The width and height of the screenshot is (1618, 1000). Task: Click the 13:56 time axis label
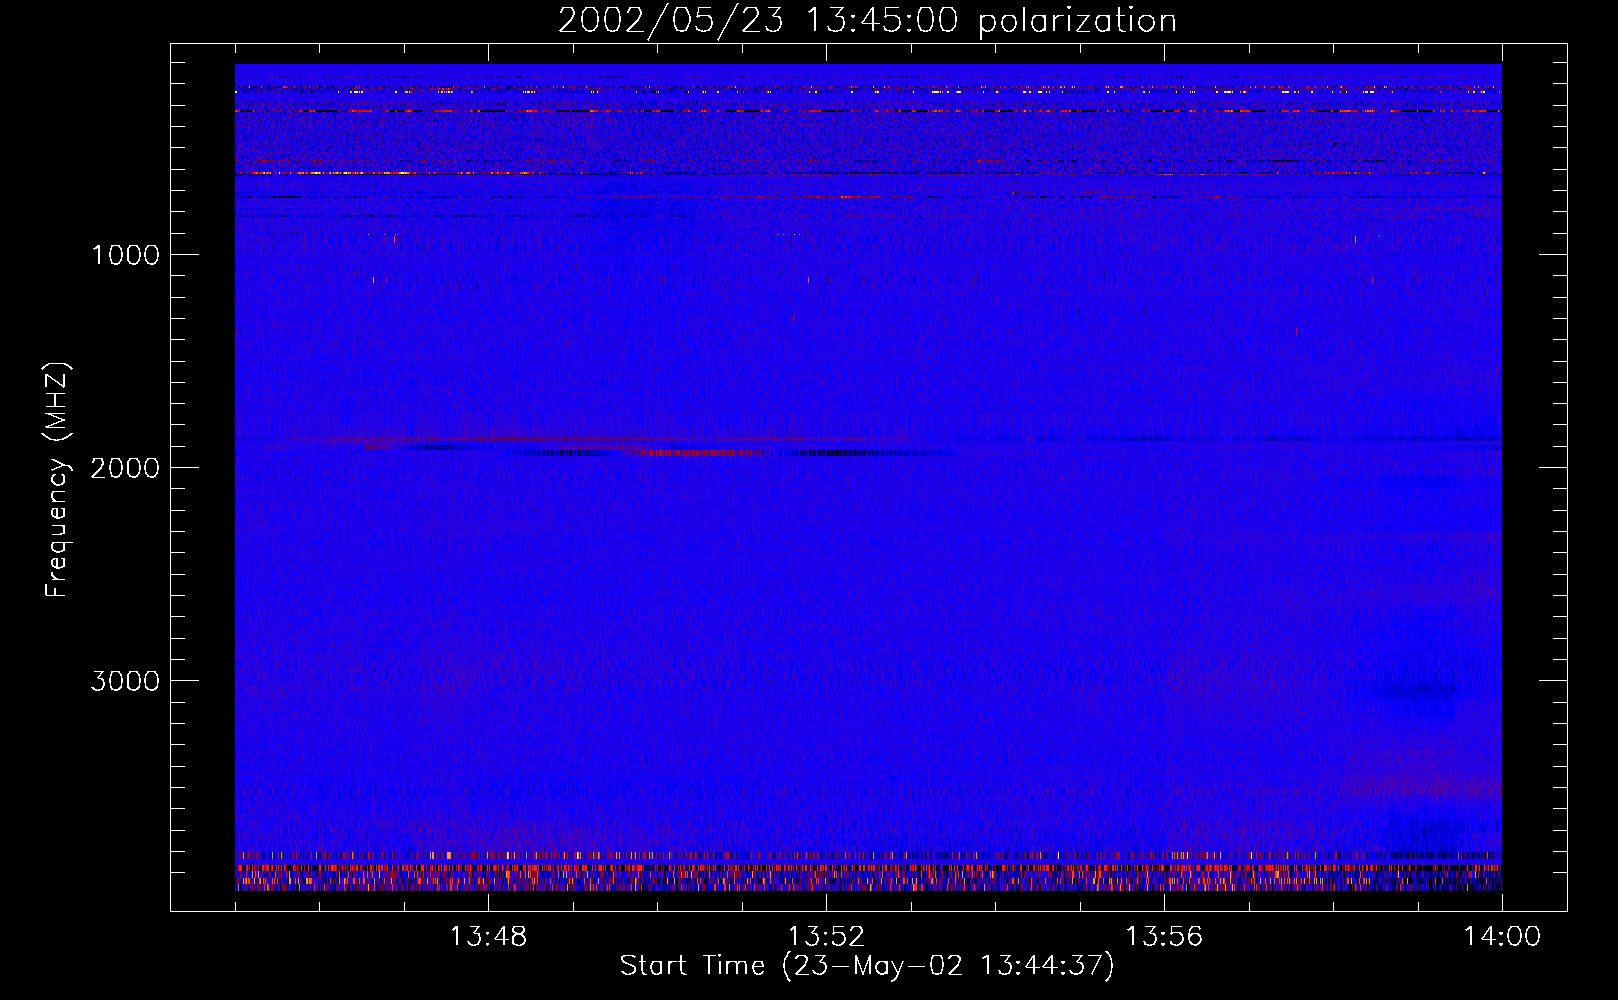click(x=1164, y=937)
